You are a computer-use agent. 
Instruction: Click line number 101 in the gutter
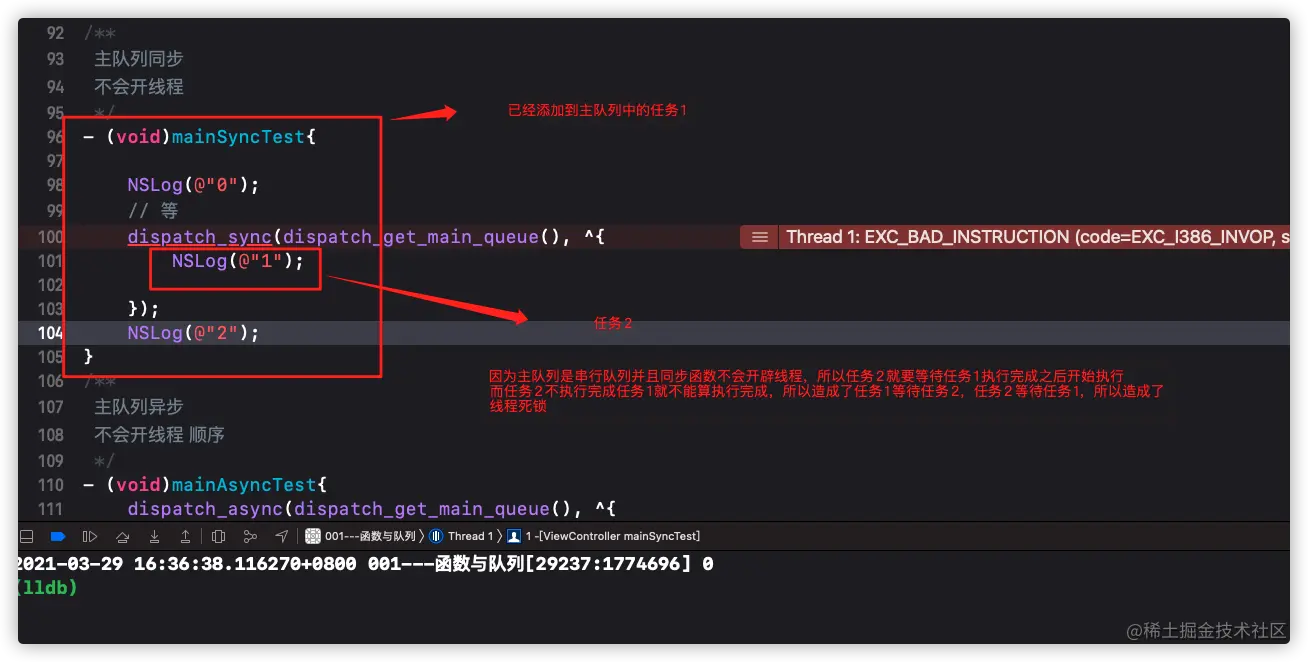50,261
